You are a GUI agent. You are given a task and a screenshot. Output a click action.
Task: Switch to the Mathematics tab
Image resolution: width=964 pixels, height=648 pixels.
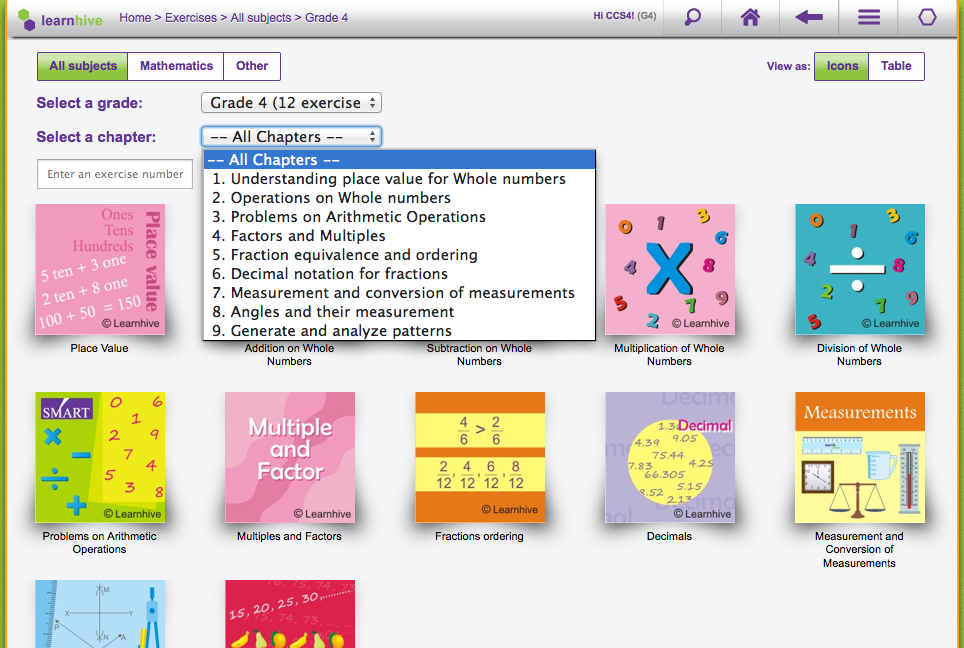pos(176,66)
